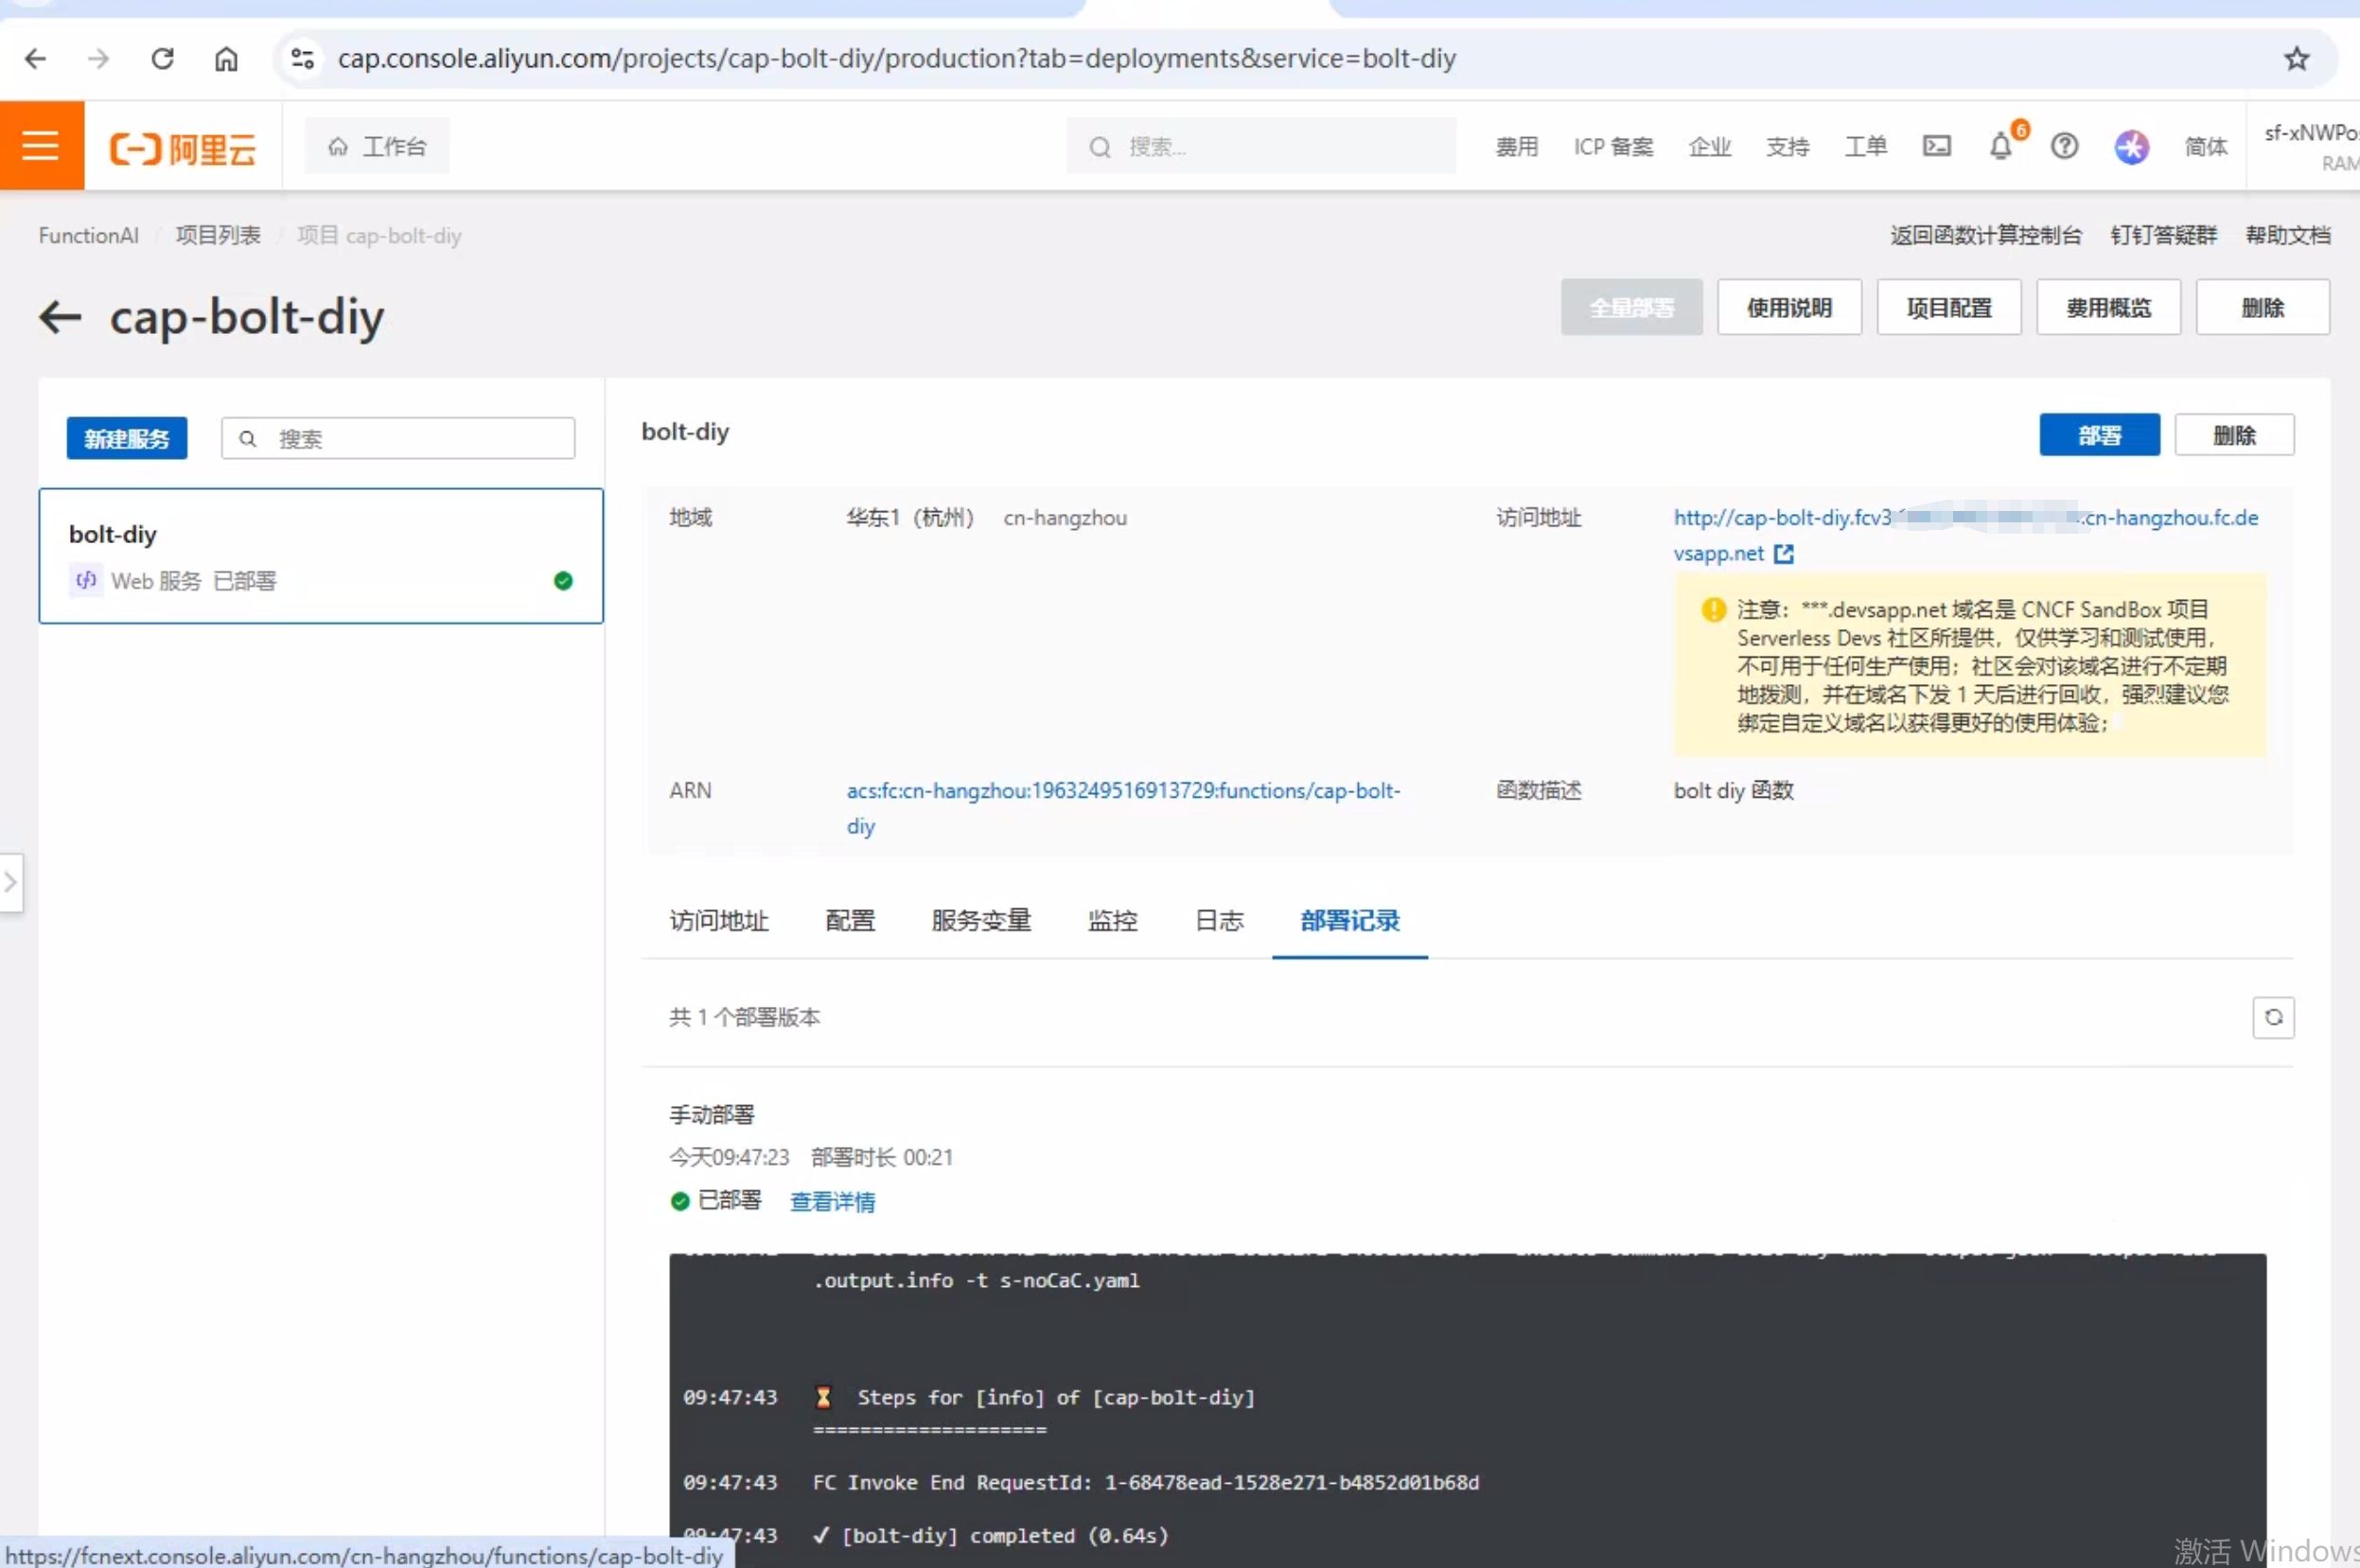Viewport: 2360px width, 1568px height.
Task: Open 工单 menu
Action: click(1865, 147)
